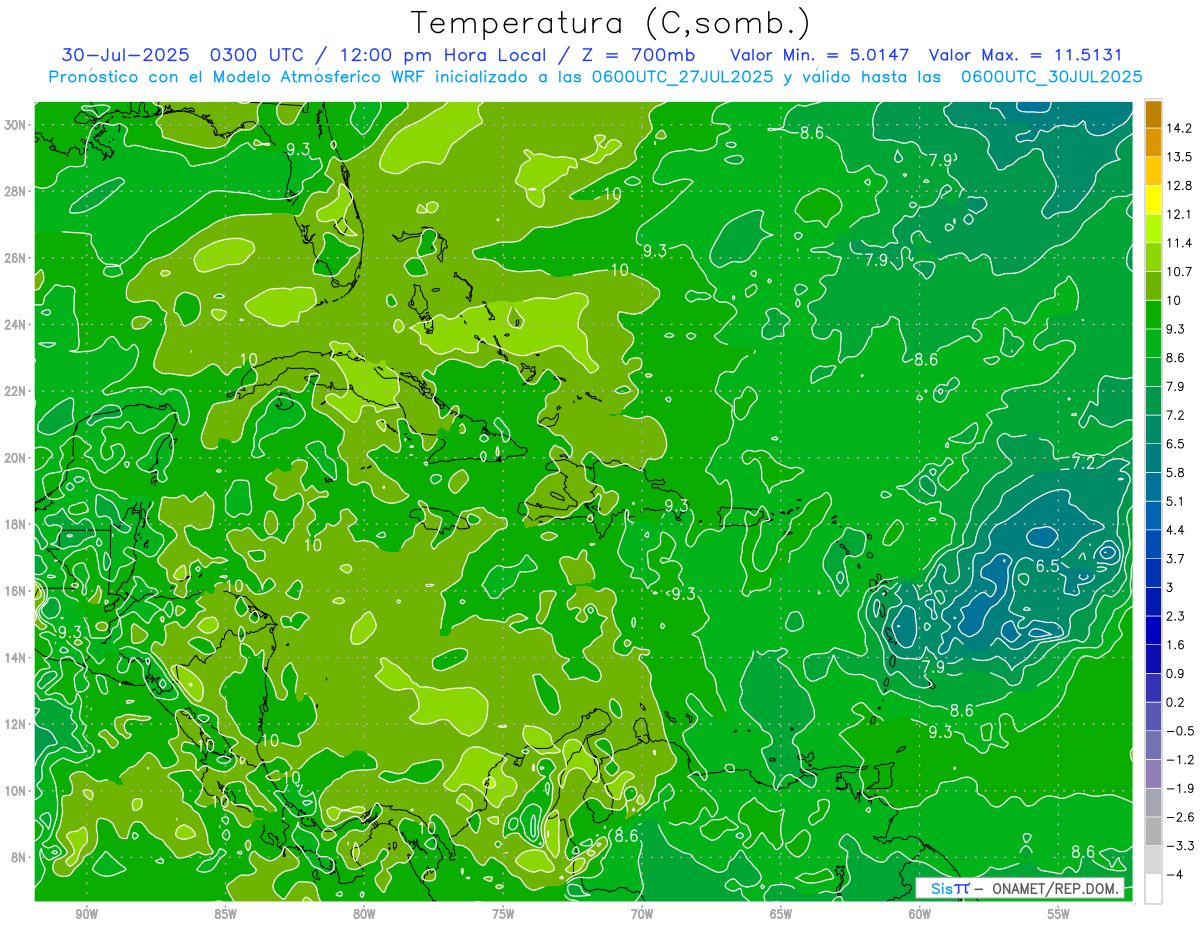Click the 26N latitude axis label
This screenshot has height=927, width=1200.
16,258
